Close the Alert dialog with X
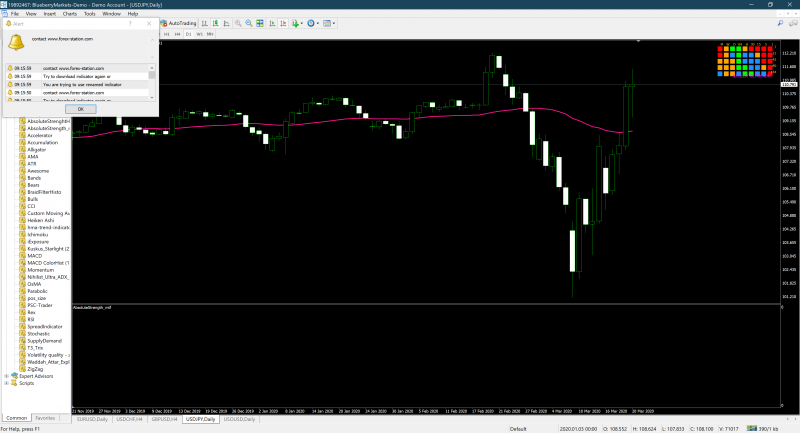The image size is (800, 433). click(149, 23)
